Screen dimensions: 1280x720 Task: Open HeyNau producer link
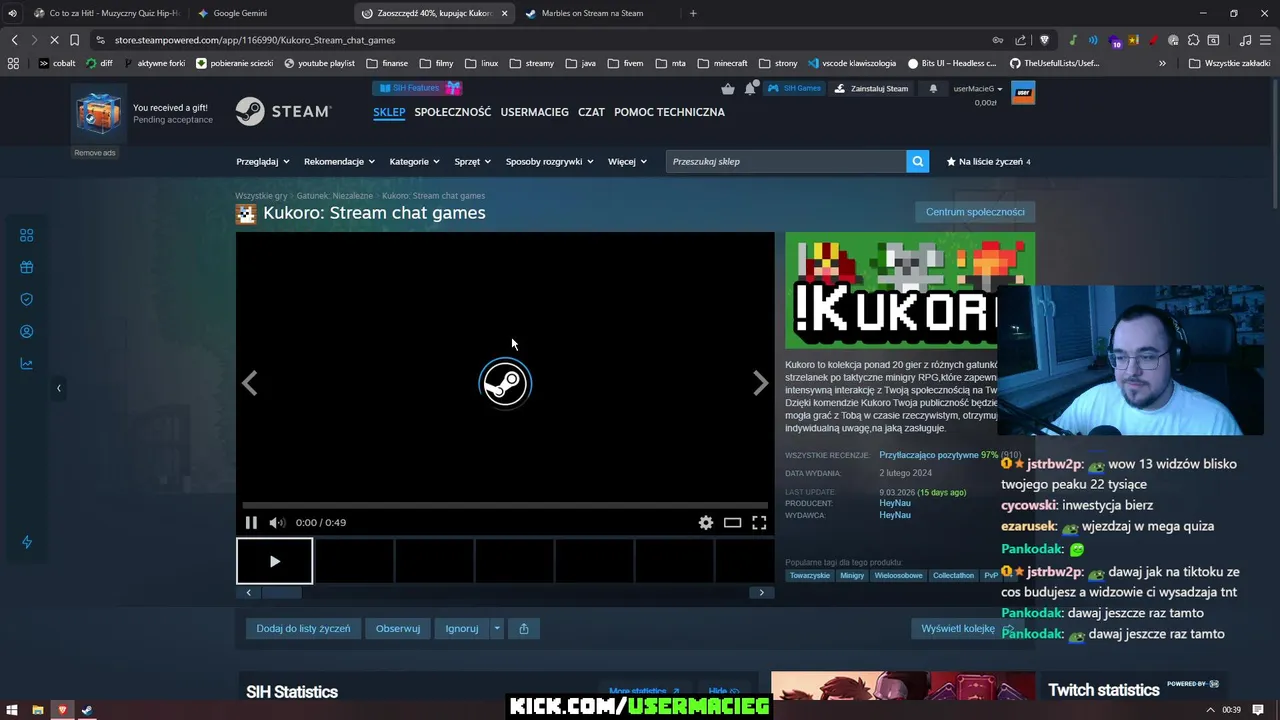point(895,503)
